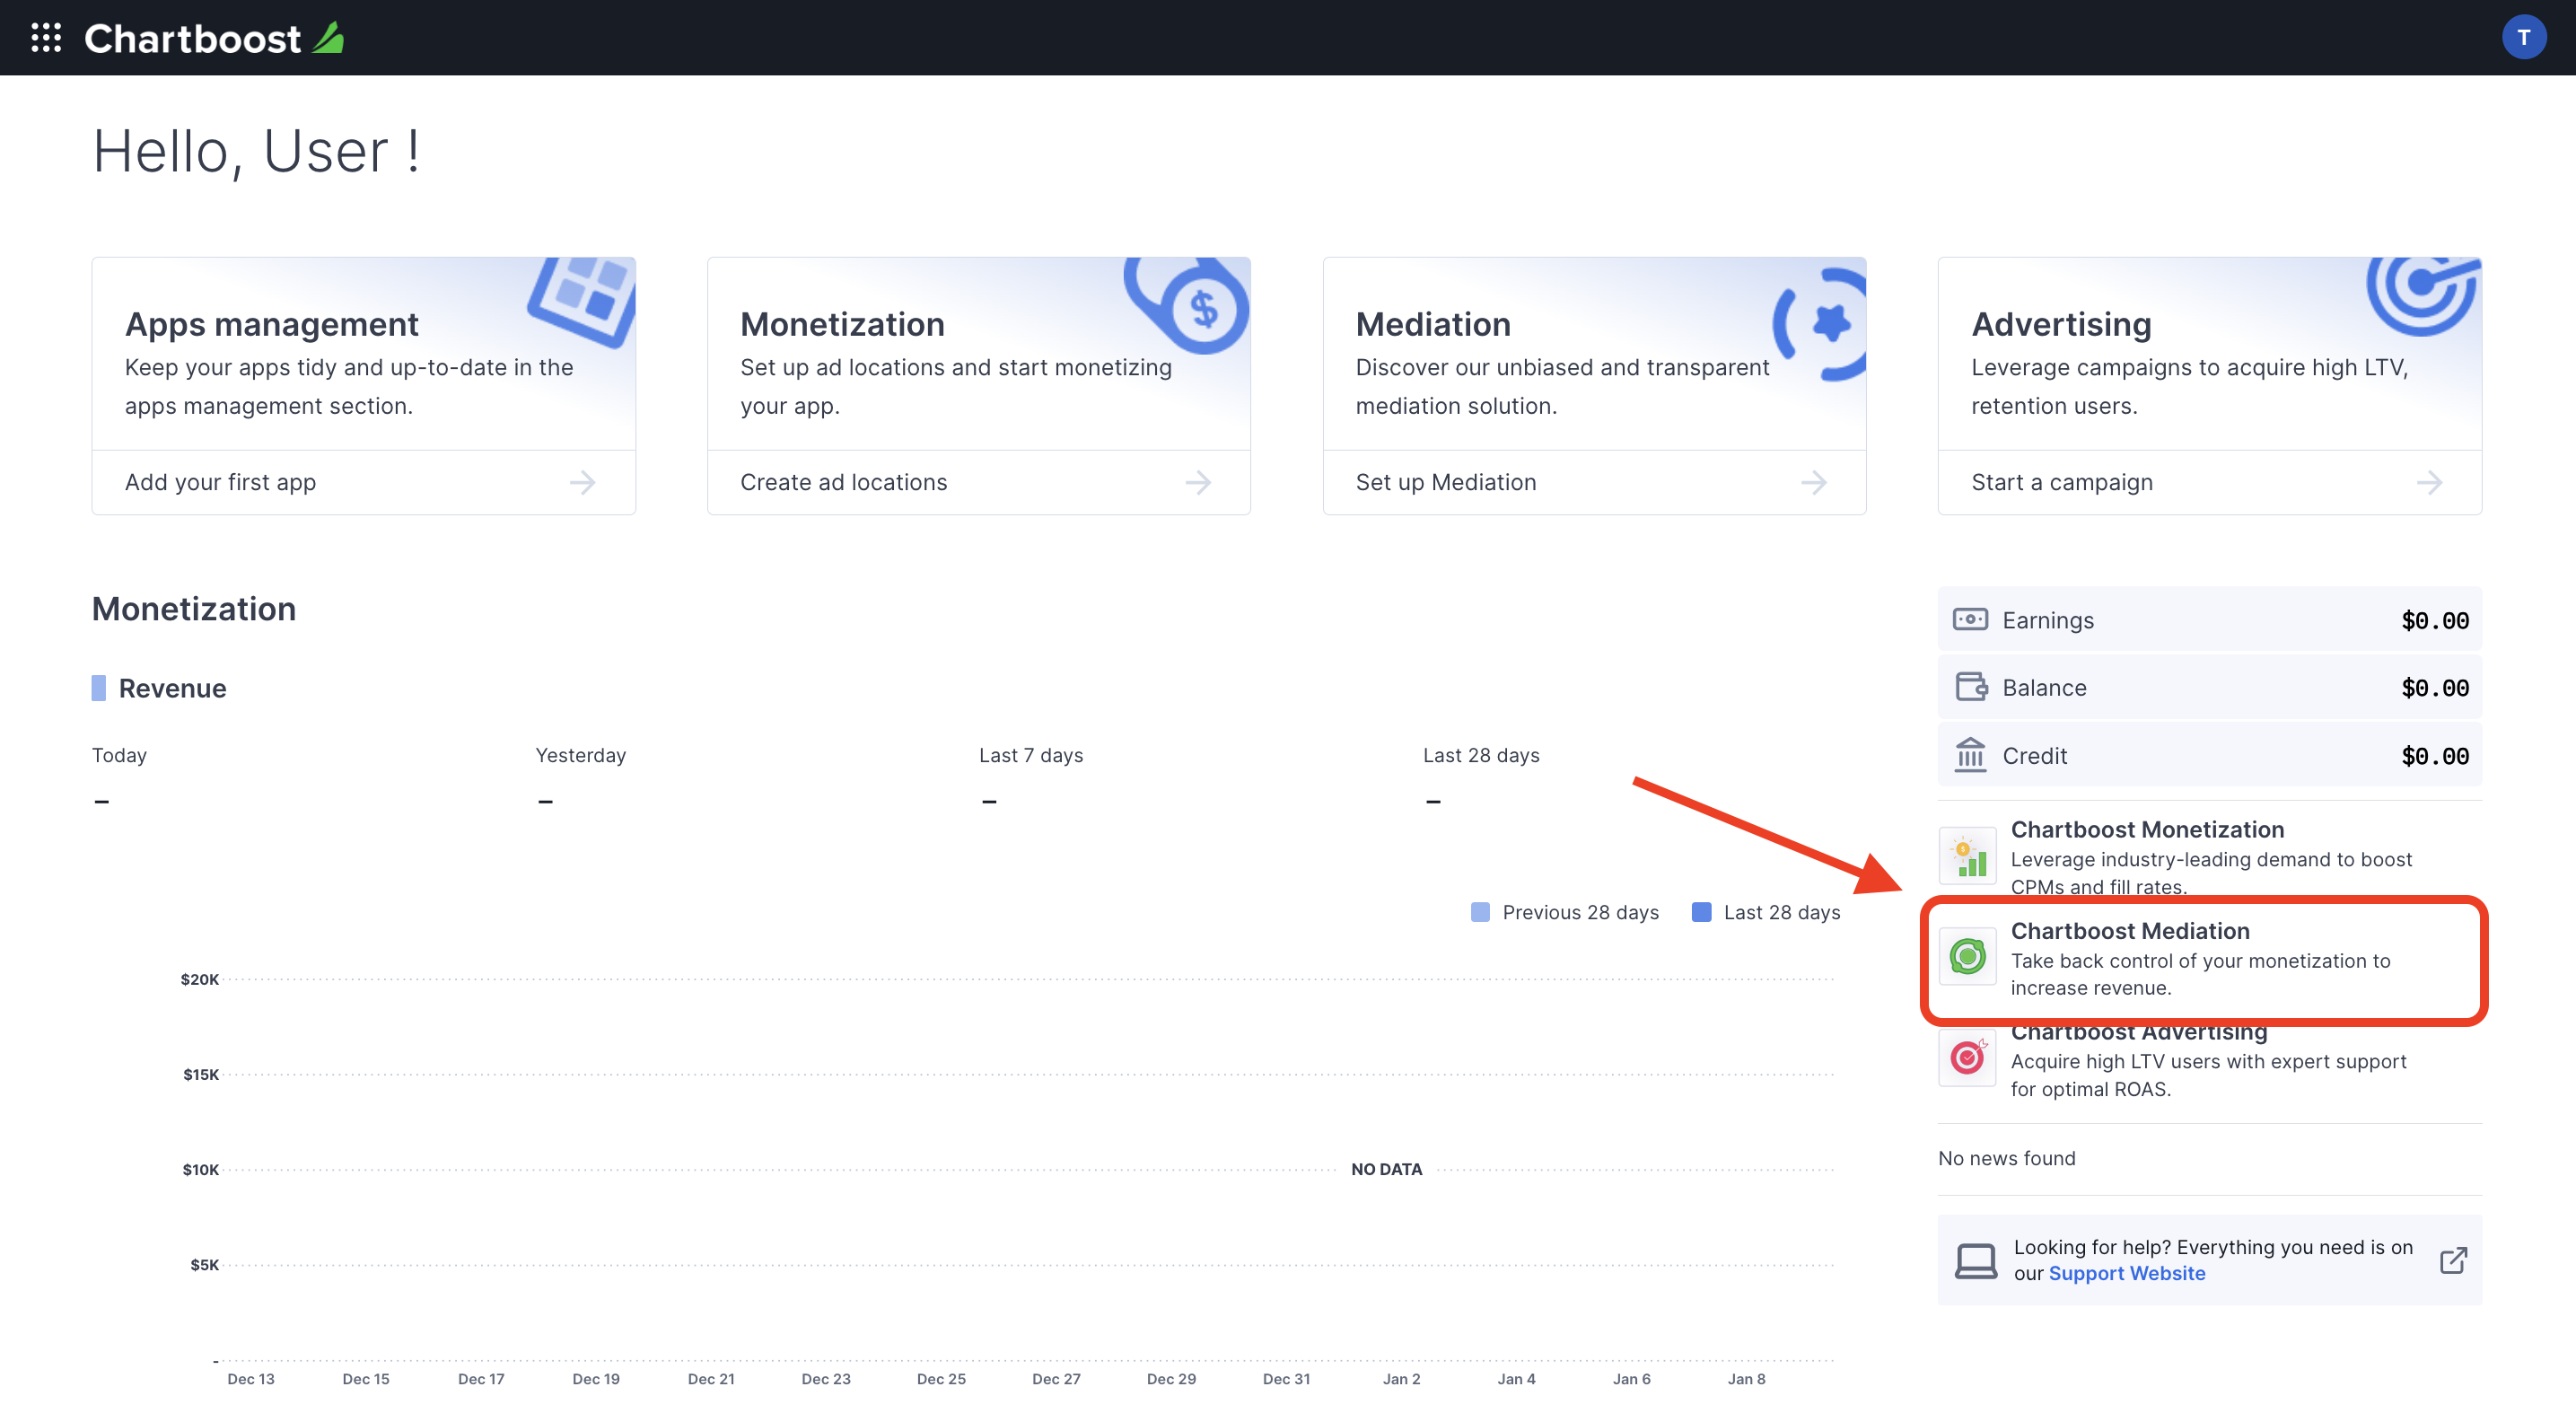The image size is (2576, 1413).
Task: Click the Chartboost logo icon
Action: pyautogui.click(x=330, y=35)
